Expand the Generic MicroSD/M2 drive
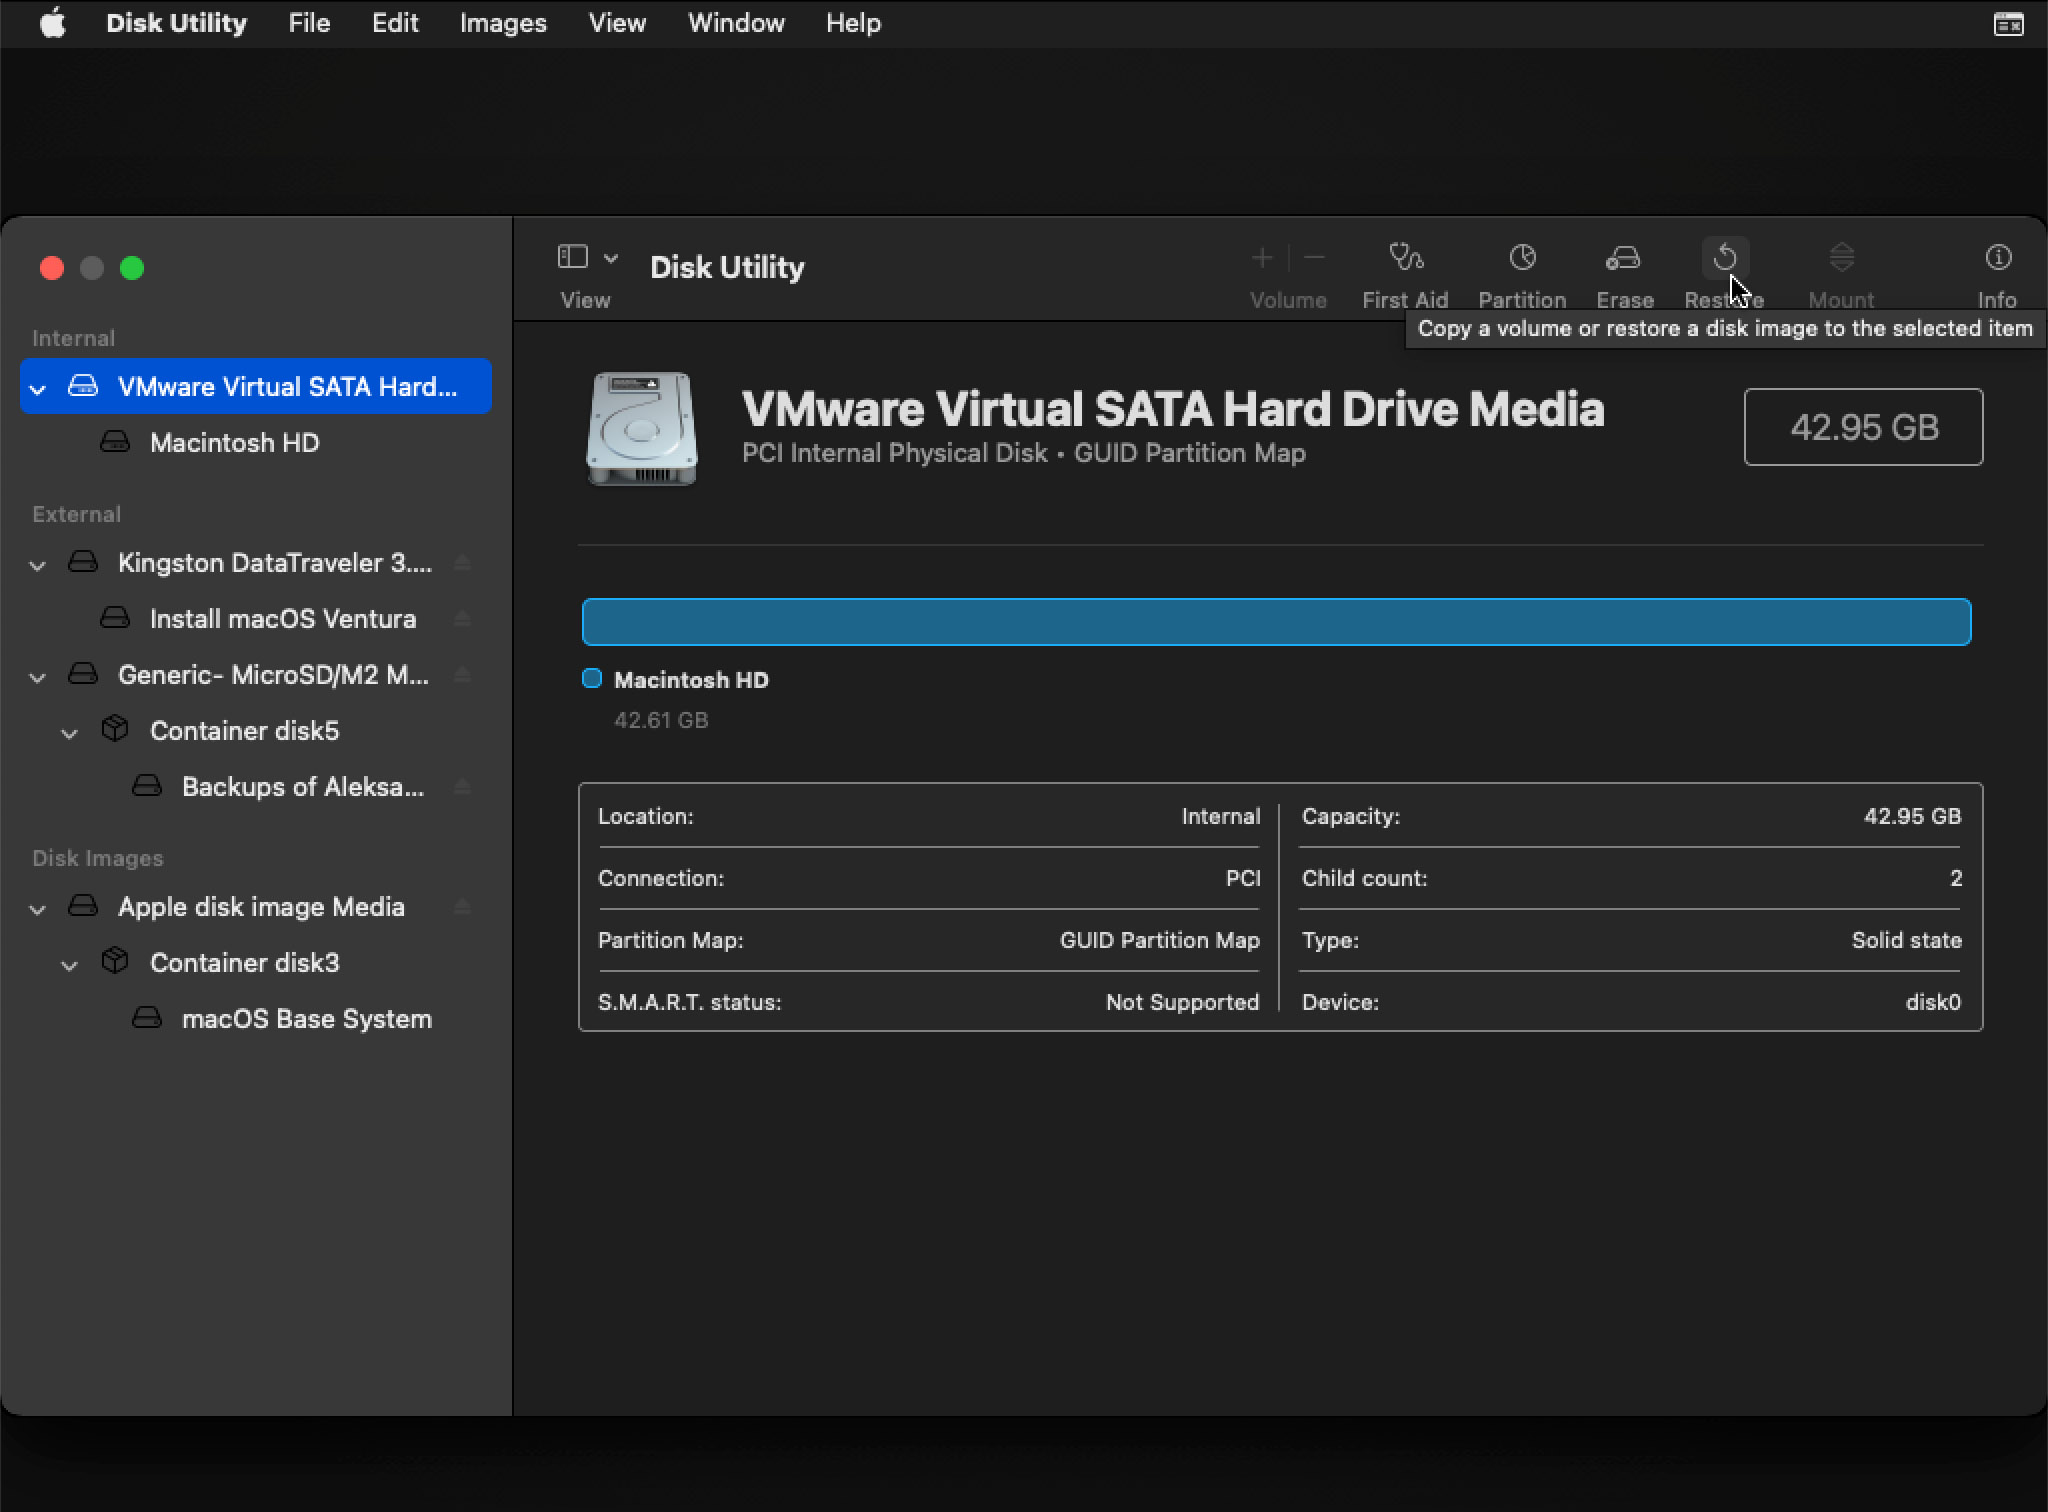 click(35, 674)
